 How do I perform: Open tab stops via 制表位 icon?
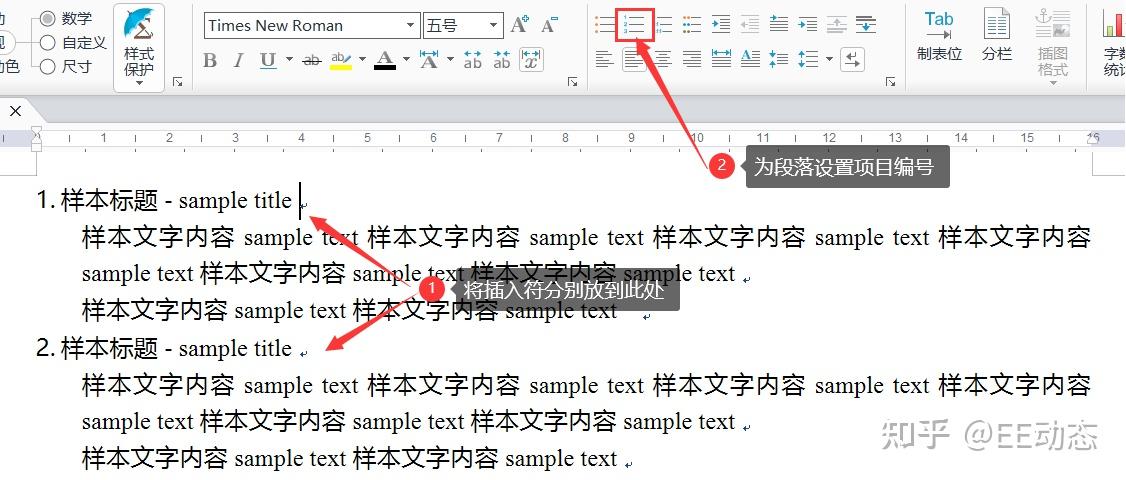click(x=939, y=36)
